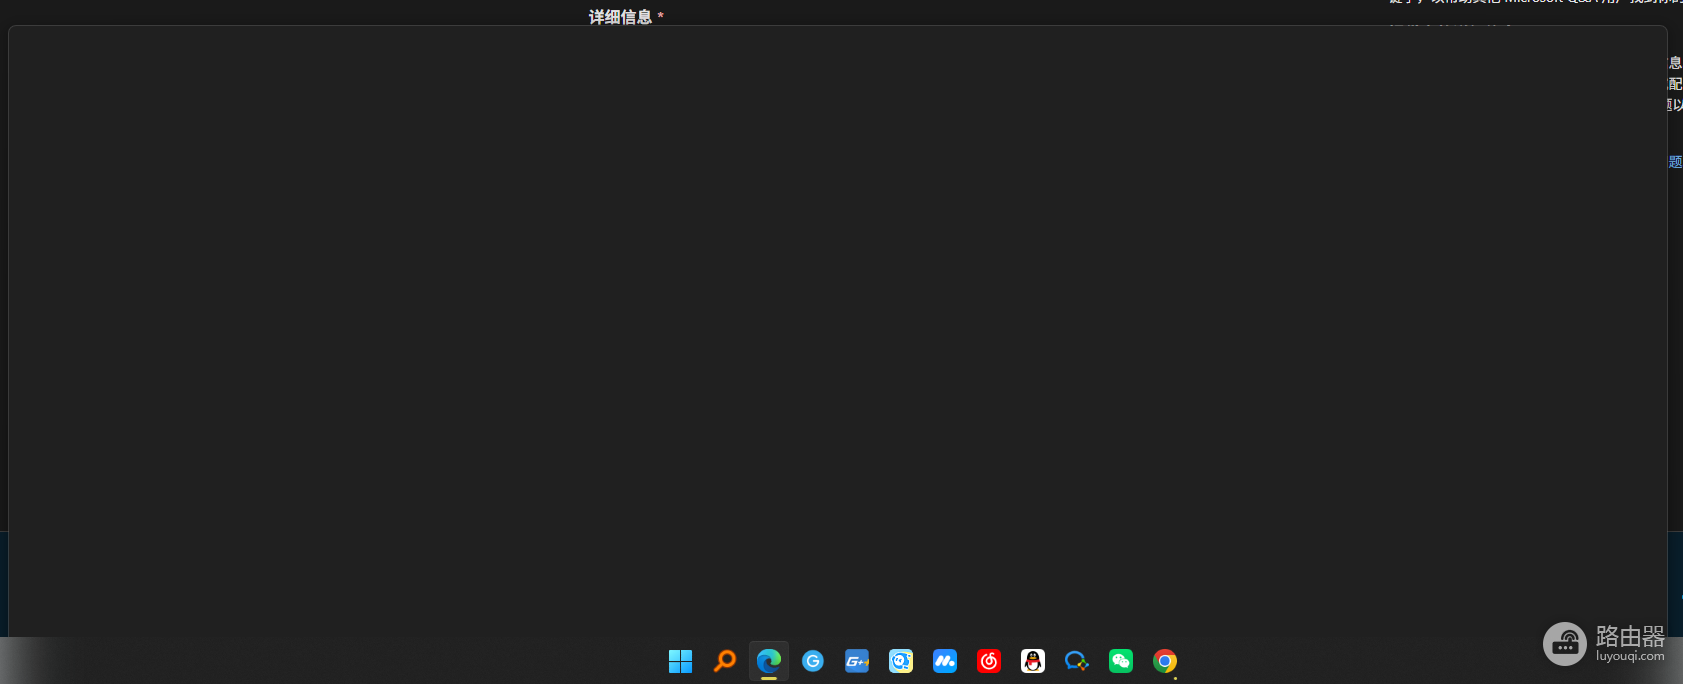Open the orange magnifier search icon
The image size is (1683, 684).
724,661
